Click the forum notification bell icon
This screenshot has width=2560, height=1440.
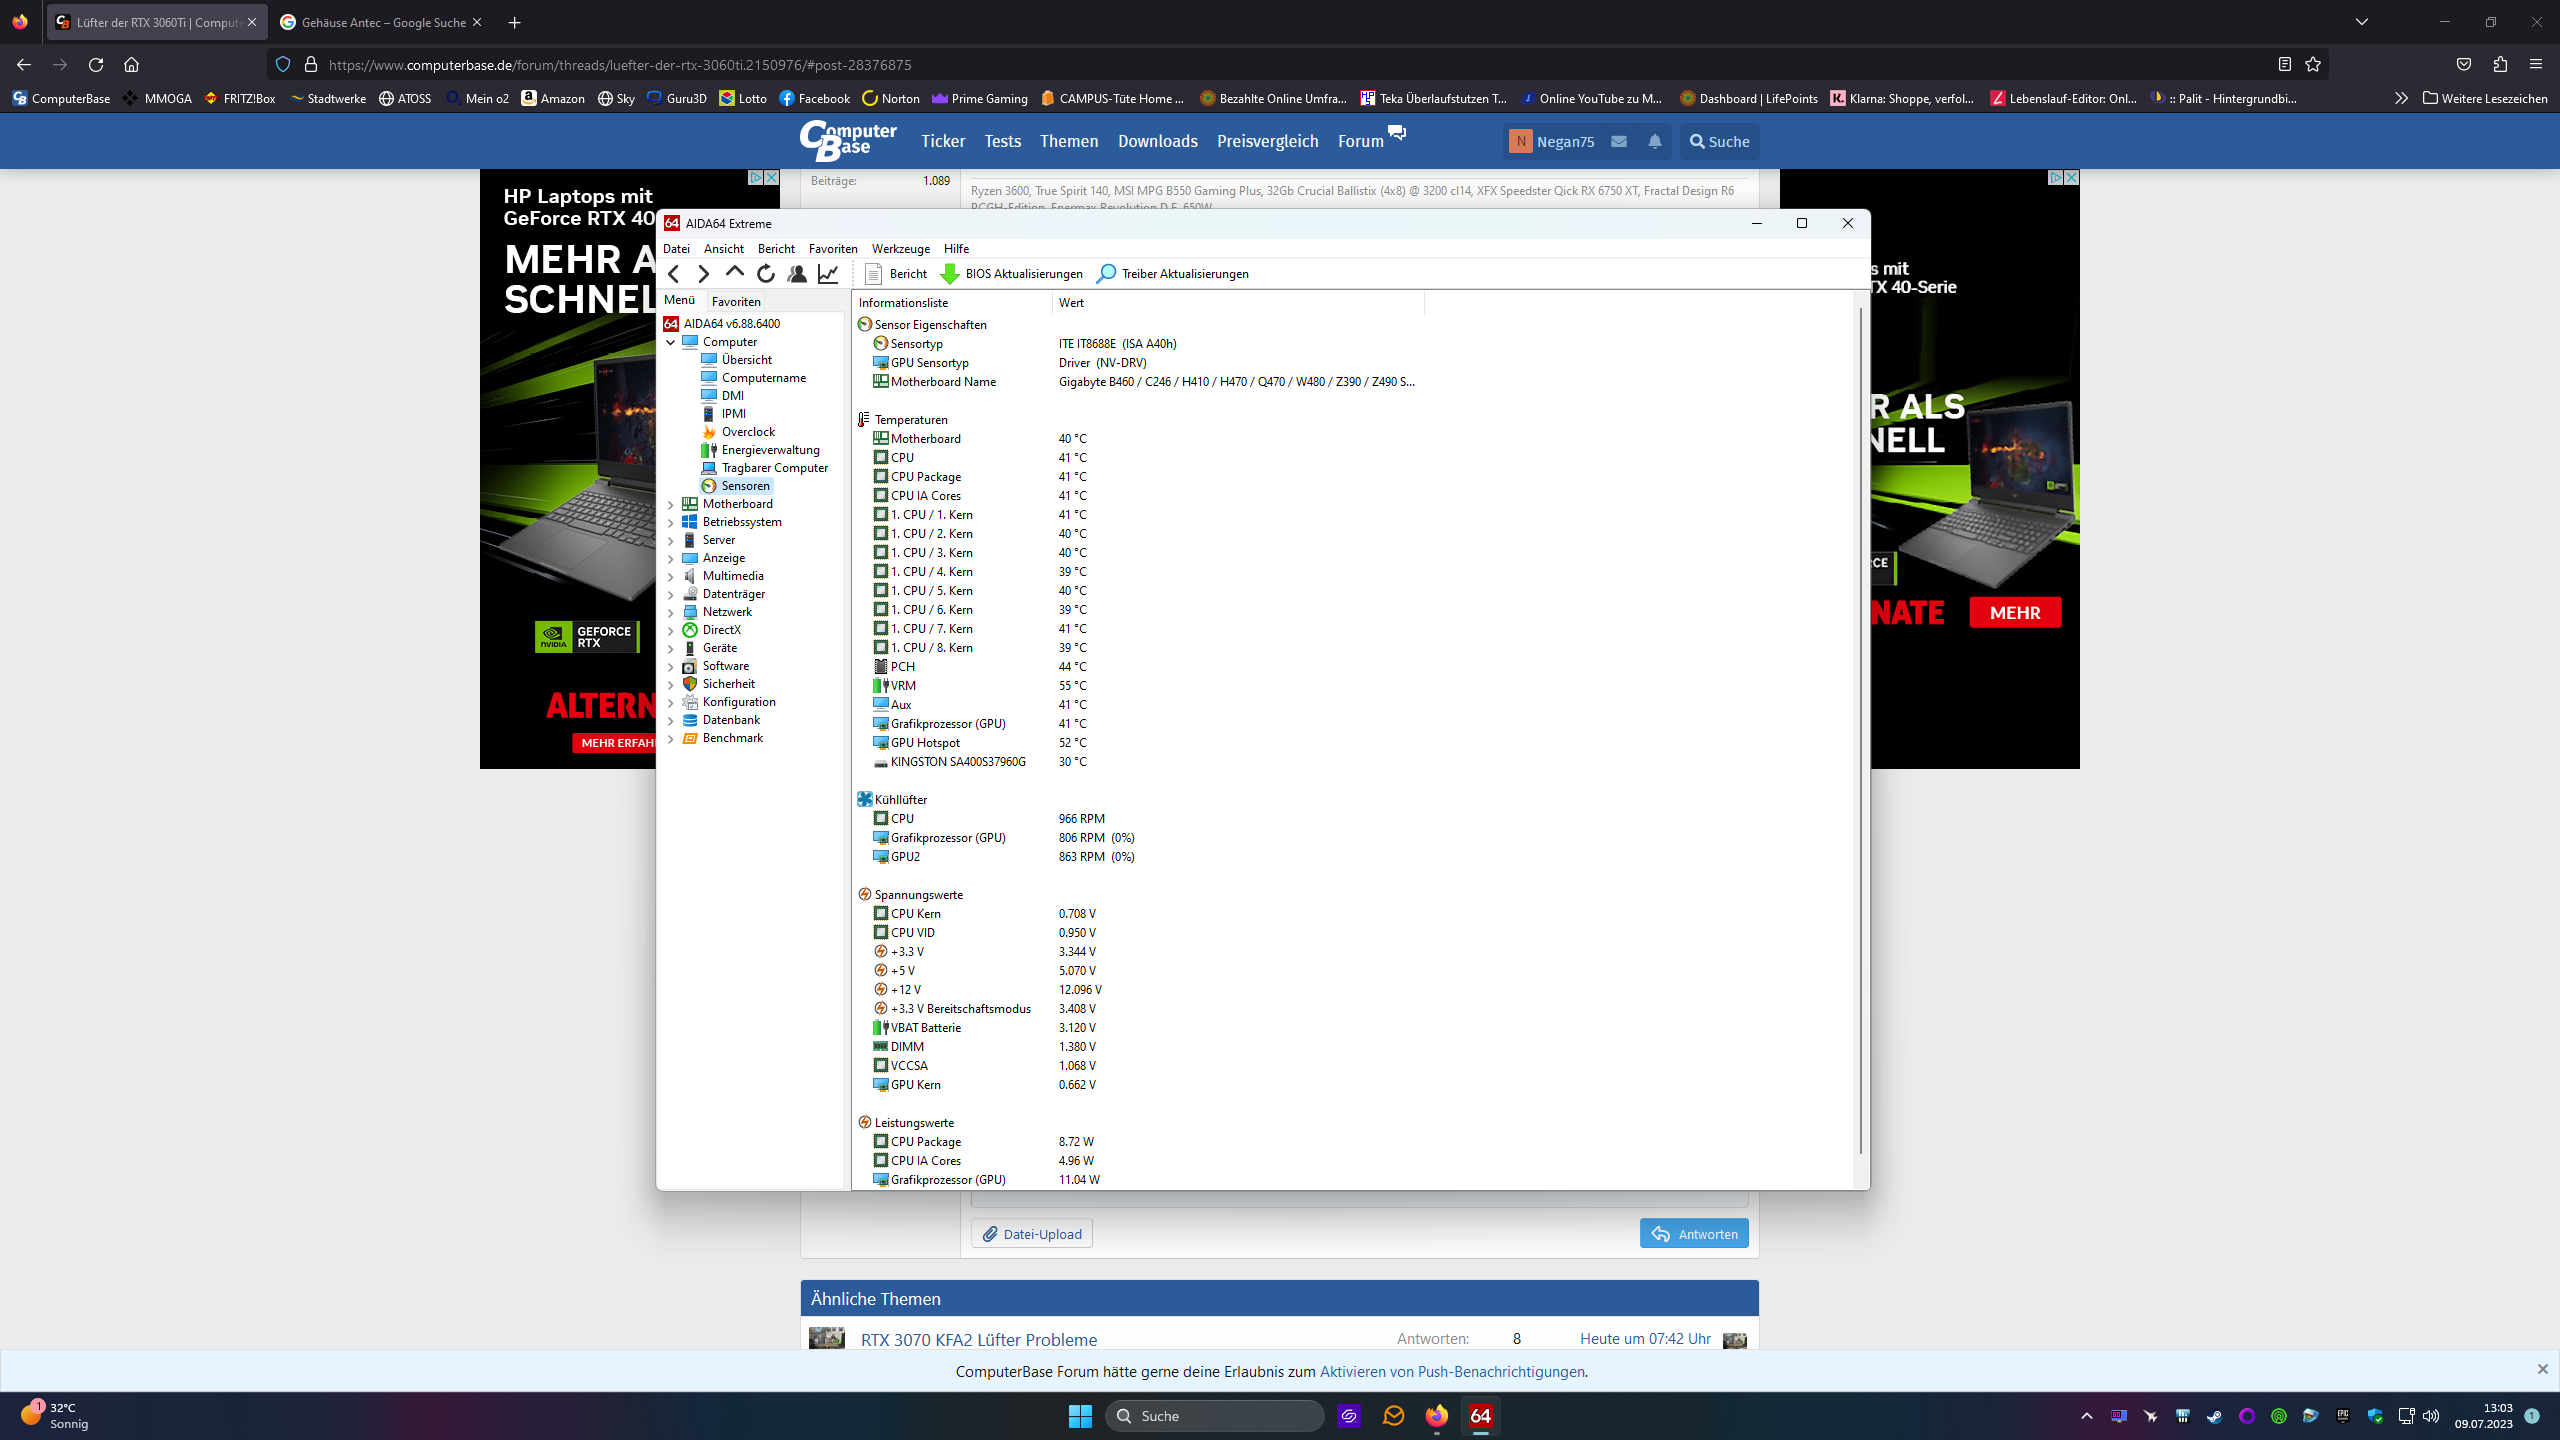pyautogui.click(x=1655, y=141)
